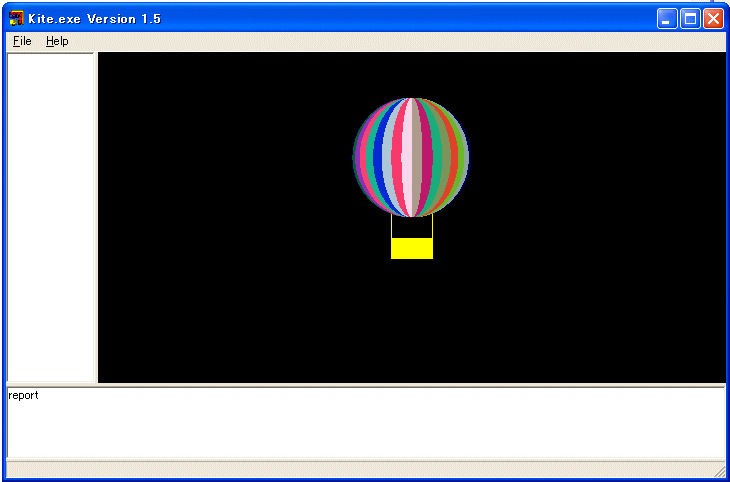Open the Help menu
The width and height of the screenshot is (730, 482).
point(57,41)
